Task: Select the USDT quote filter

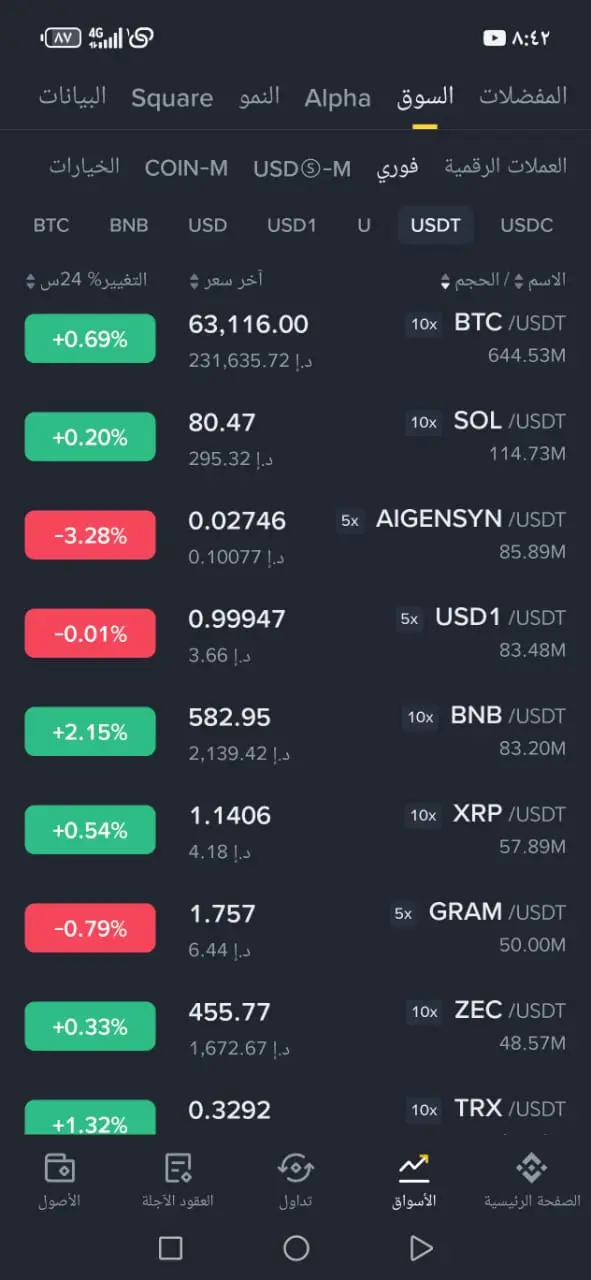Action: (x=435, y=225)
